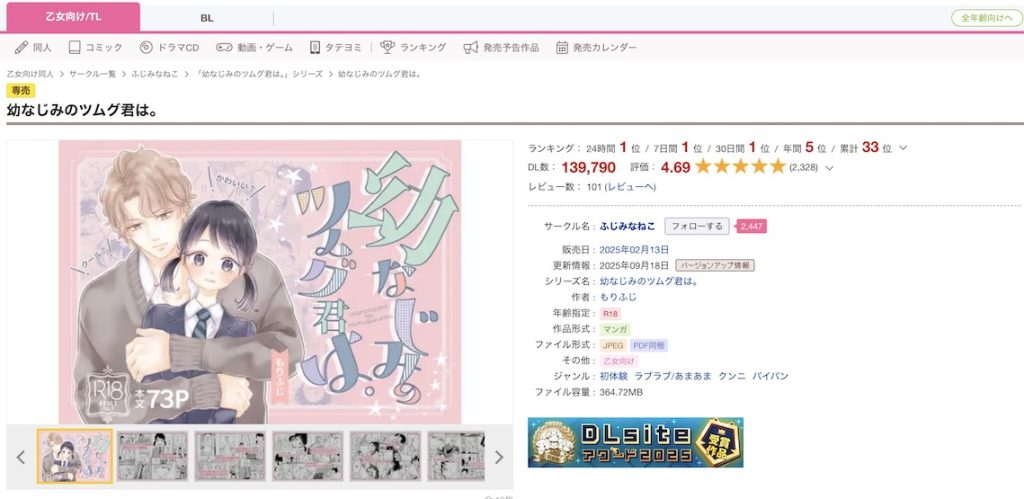The width and height of the screenshot is (1024, 499).
Task: Toggle follow with フォローする button
Action: tap(697, 226)
